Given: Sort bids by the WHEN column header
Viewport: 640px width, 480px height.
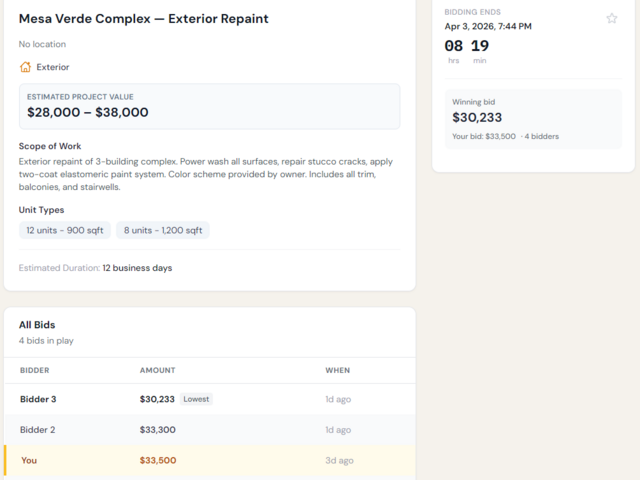Looking at the screenshot, I should point(338,370).
